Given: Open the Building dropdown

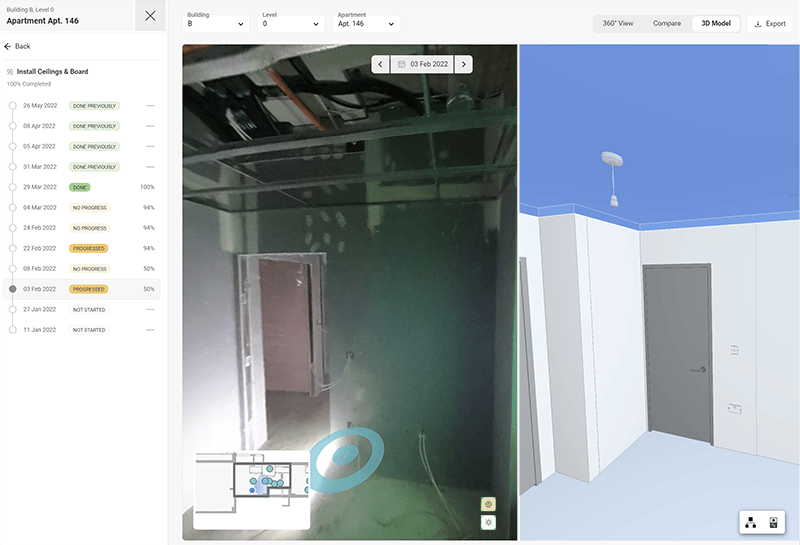Looking at the screenshot, I should (x=216, y=23).
